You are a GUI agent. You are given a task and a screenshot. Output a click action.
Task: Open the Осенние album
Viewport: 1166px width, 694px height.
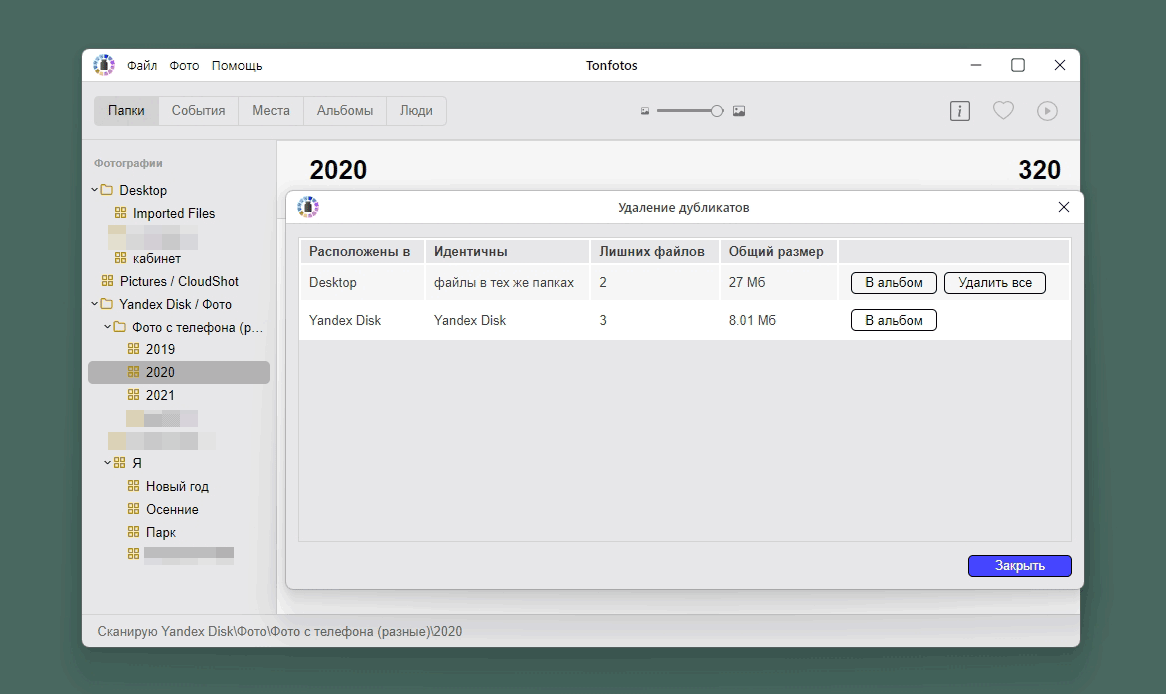[x=164, y=510]
